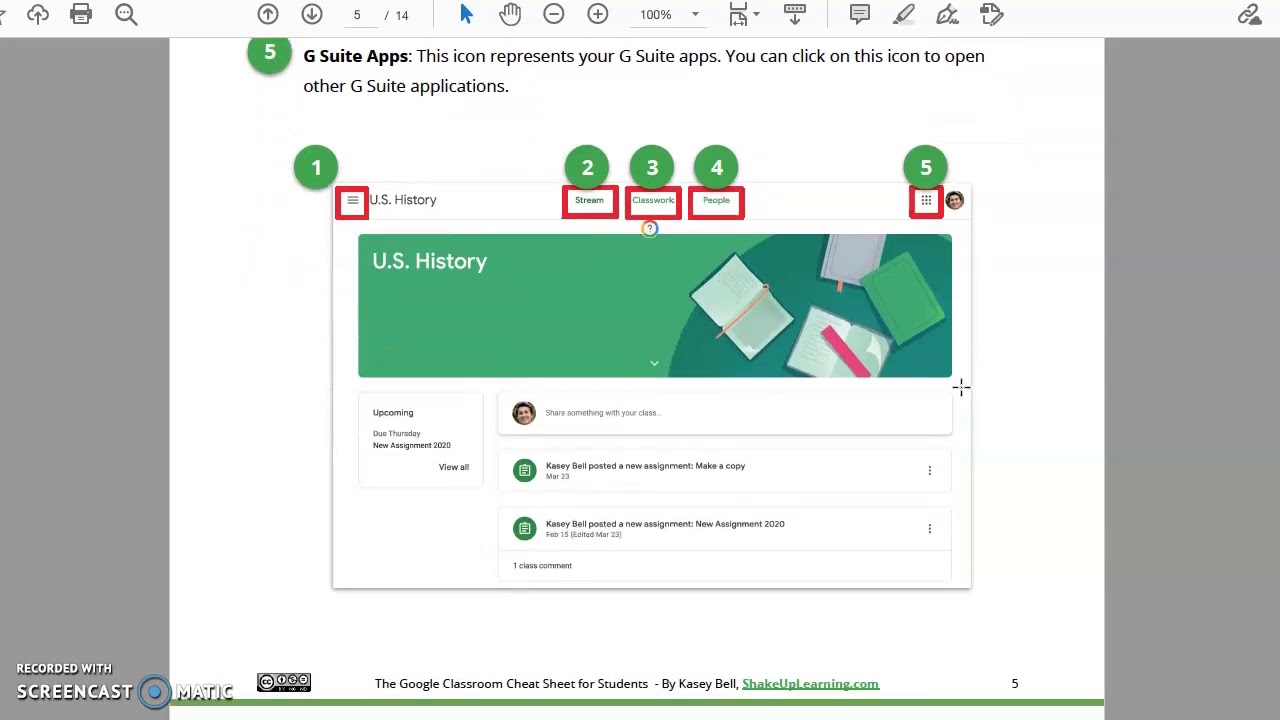Select the Classwork tab
This screenshot has height=720, width=1280.
653,201
